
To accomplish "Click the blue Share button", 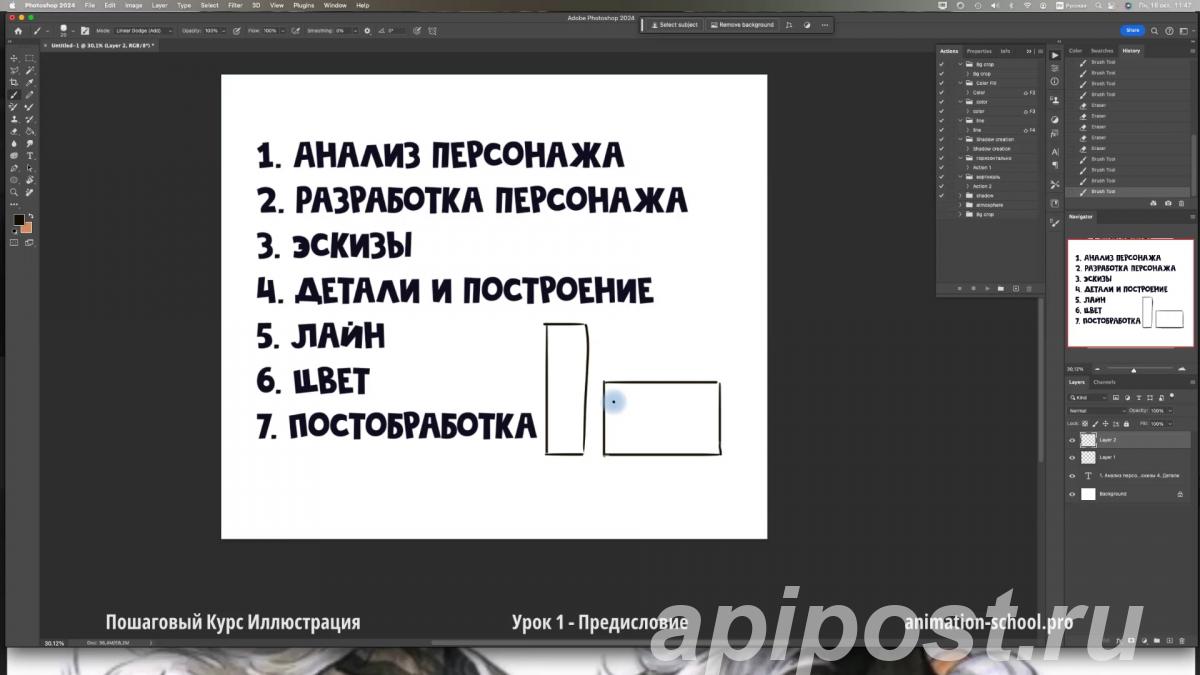I will 1132,30.
